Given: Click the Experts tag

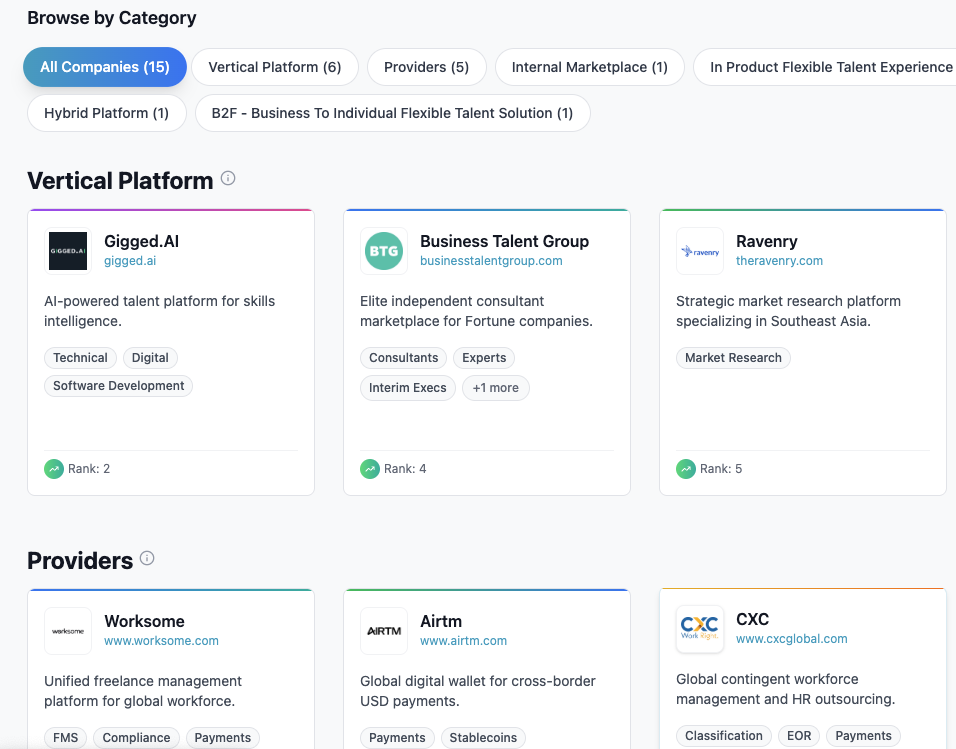Looking at the screenshot, I should point(484,357).
